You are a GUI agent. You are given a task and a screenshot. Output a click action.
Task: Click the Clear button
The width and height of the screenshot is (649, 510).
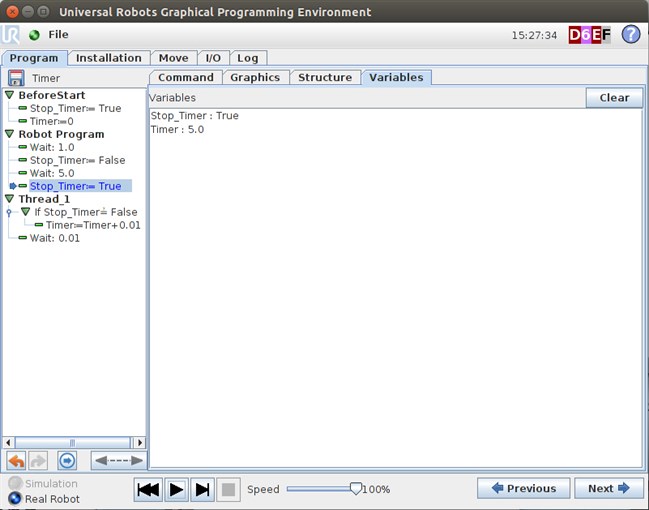[614, 98]
